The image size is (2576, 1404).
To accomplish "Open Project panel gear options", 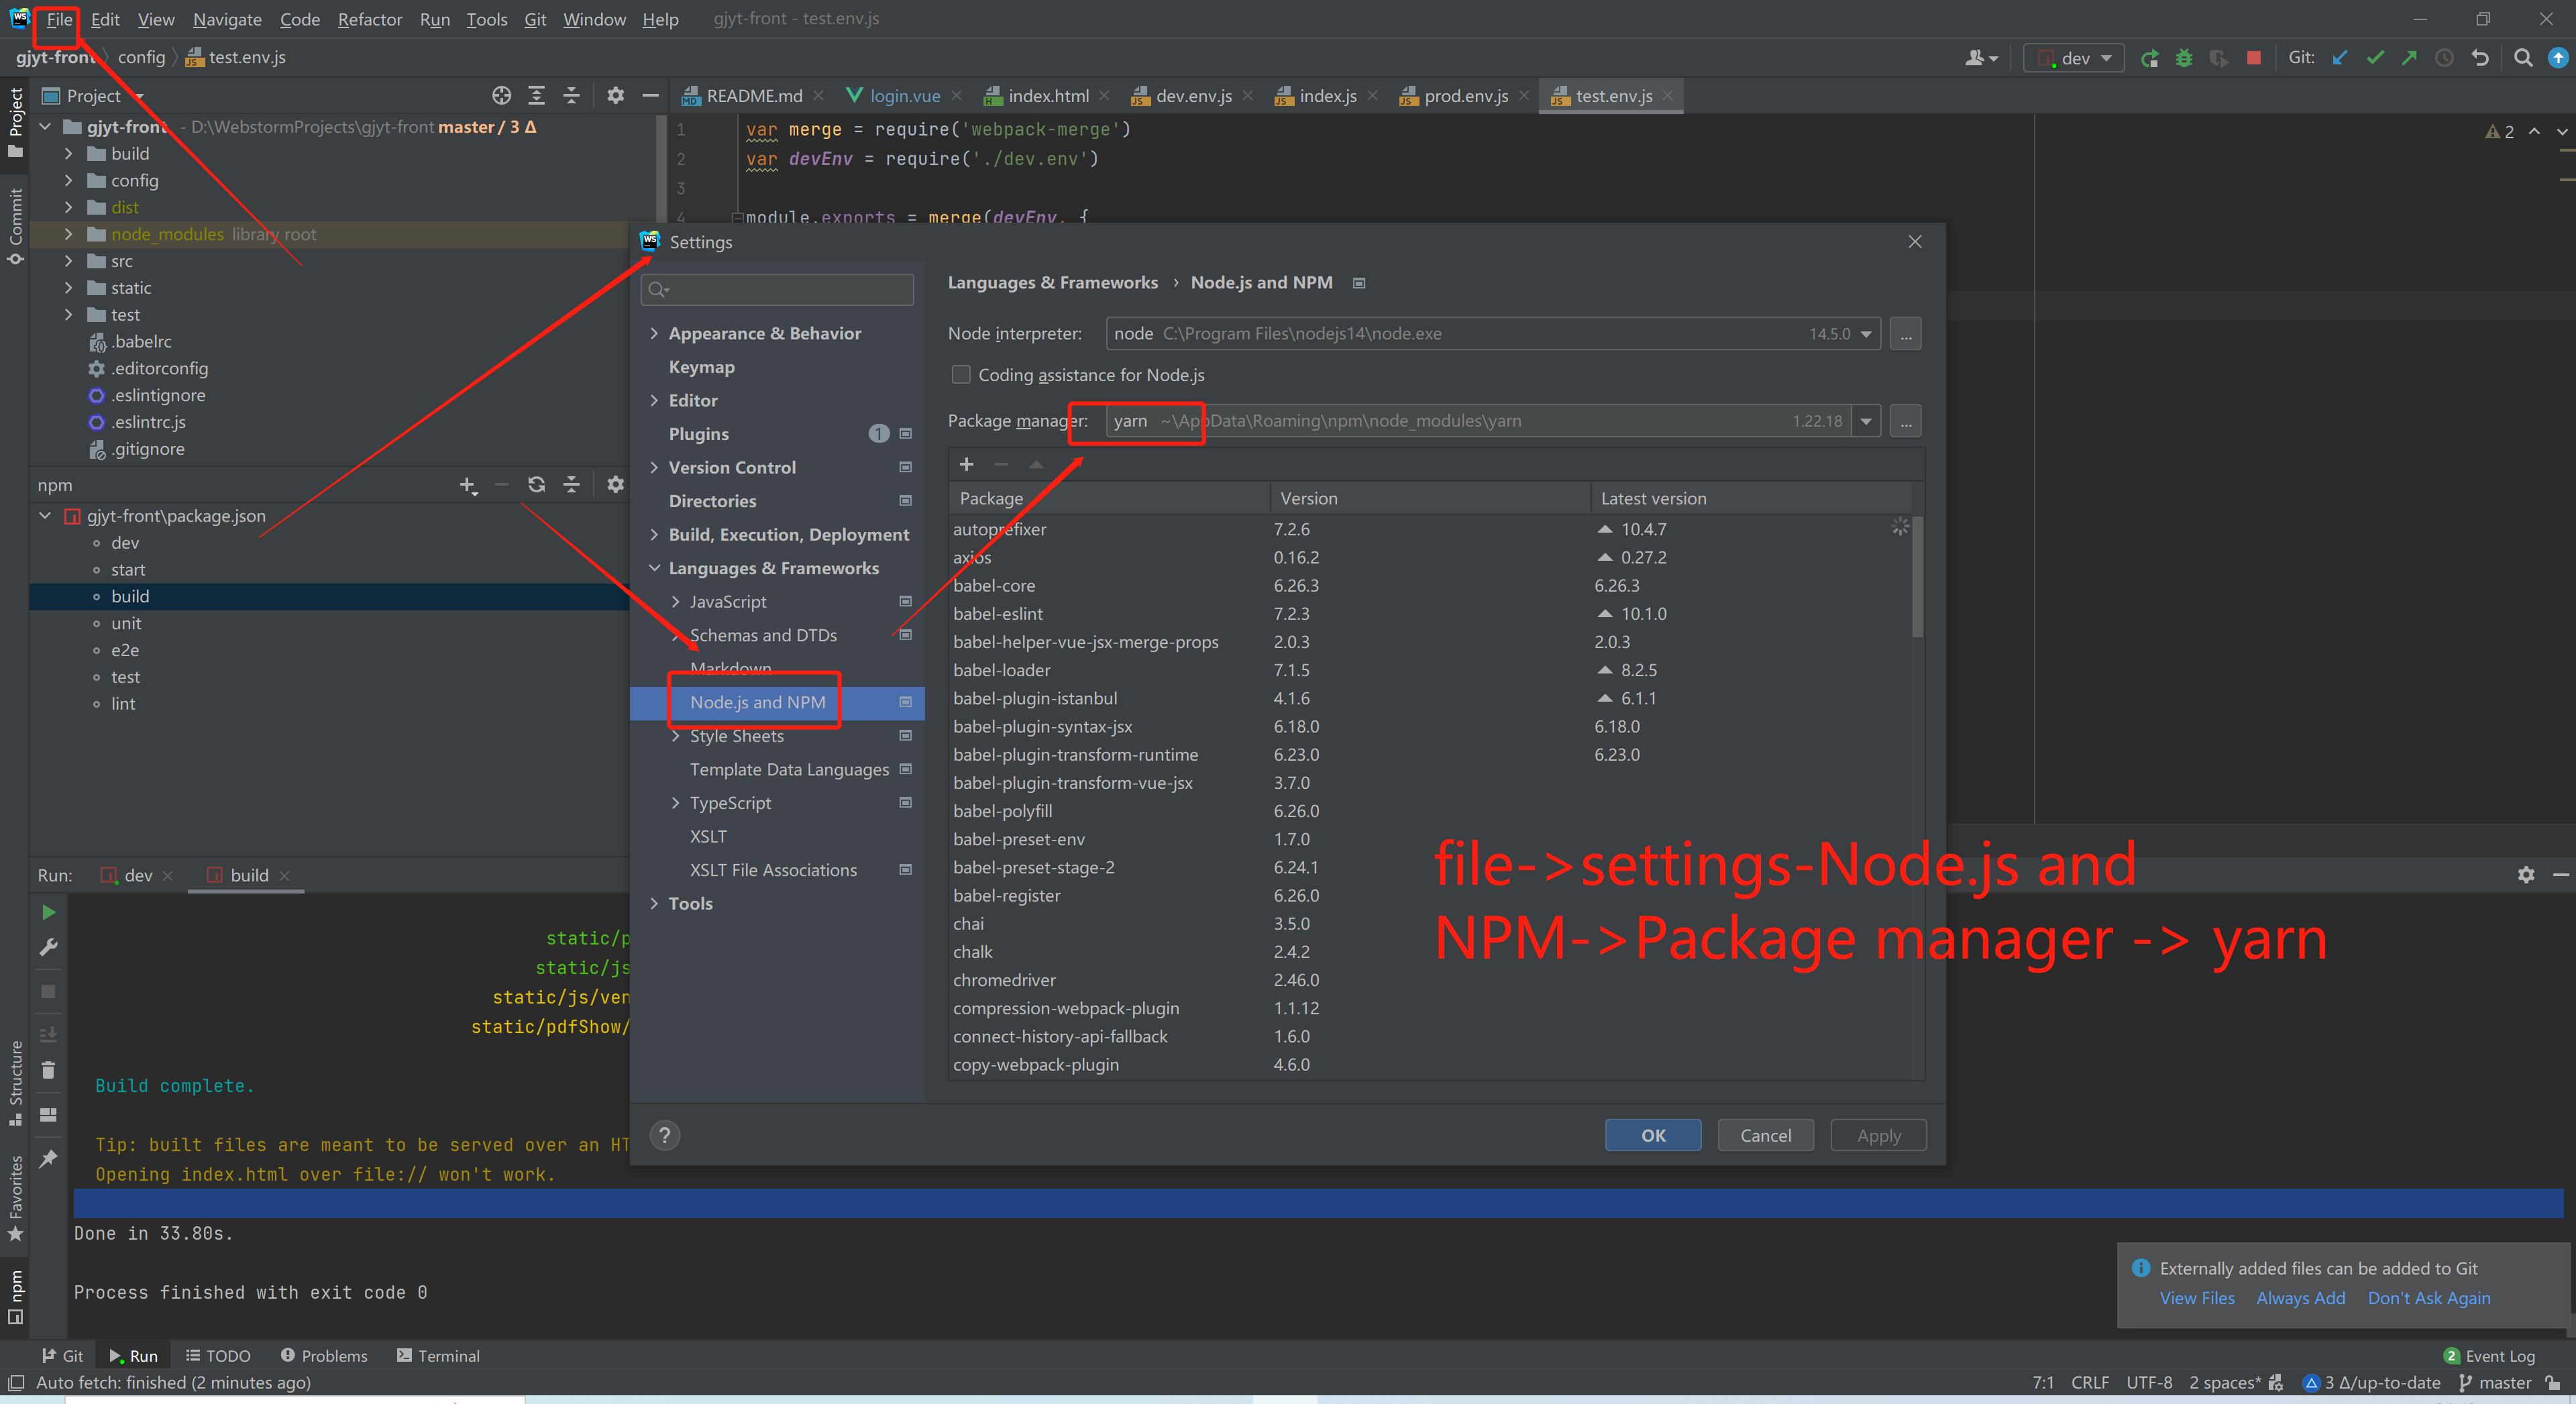I will (x=615, y=96).
